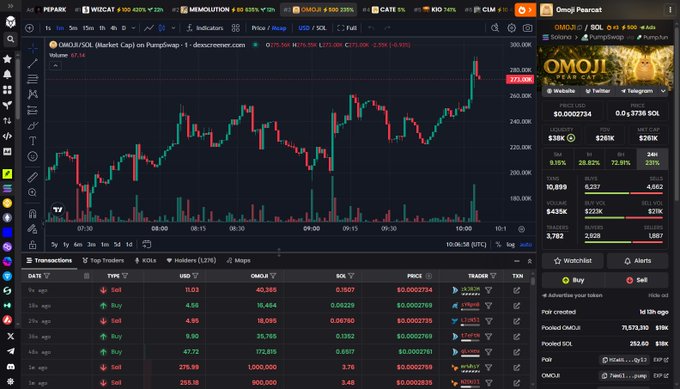Open the multicharts grid icon in sidebar
Image resolution: width=680 pixels, height=389 pixels.
pyautogui.click(x=7, y=90)
